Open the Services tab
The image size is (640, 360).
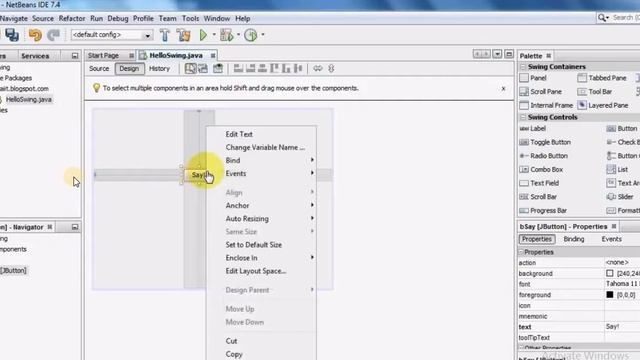tap(35, 56)
